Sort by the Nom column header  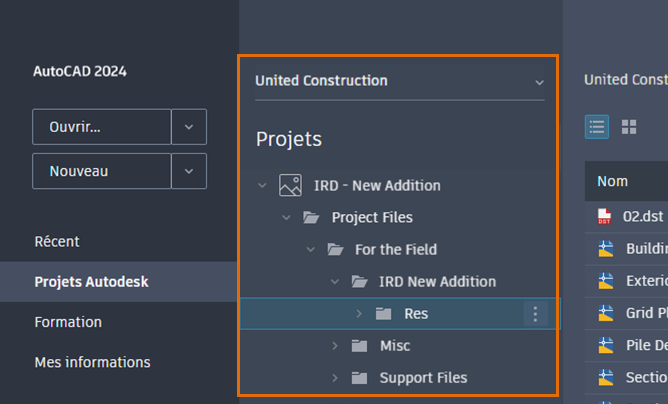[612, 181]
